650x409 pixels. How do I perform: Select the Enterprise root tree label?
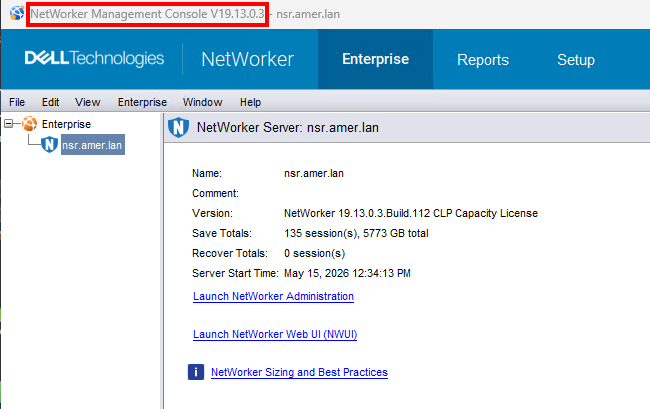point(66,124)
